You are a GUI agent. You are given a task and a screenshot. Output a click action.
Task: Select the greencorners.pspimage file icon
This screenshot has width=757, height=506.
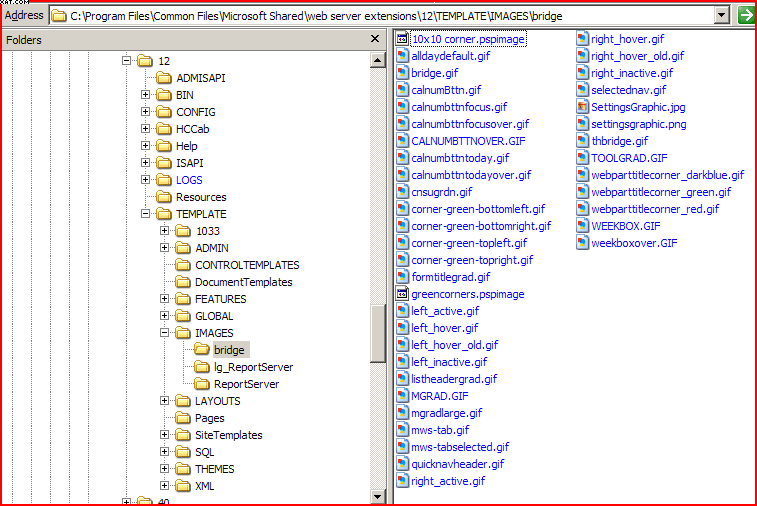(x=402, y=294)
